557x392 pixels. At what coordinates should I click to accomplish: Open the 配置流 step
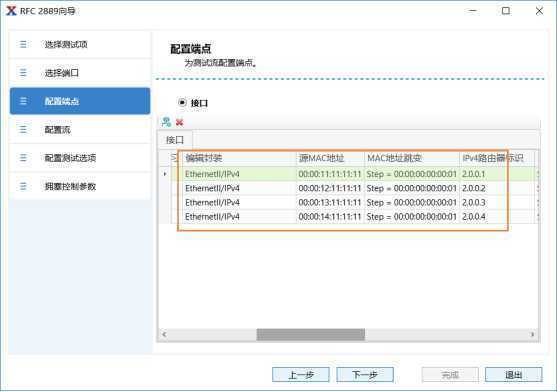[x=80, y=130]
